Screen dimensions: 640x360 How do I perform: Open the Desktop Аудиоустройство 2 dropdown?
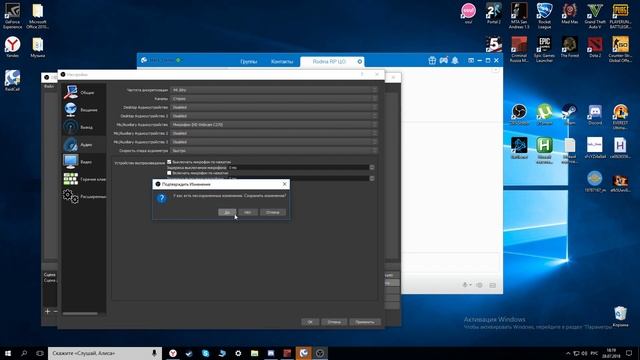click(x=273, y=116)
